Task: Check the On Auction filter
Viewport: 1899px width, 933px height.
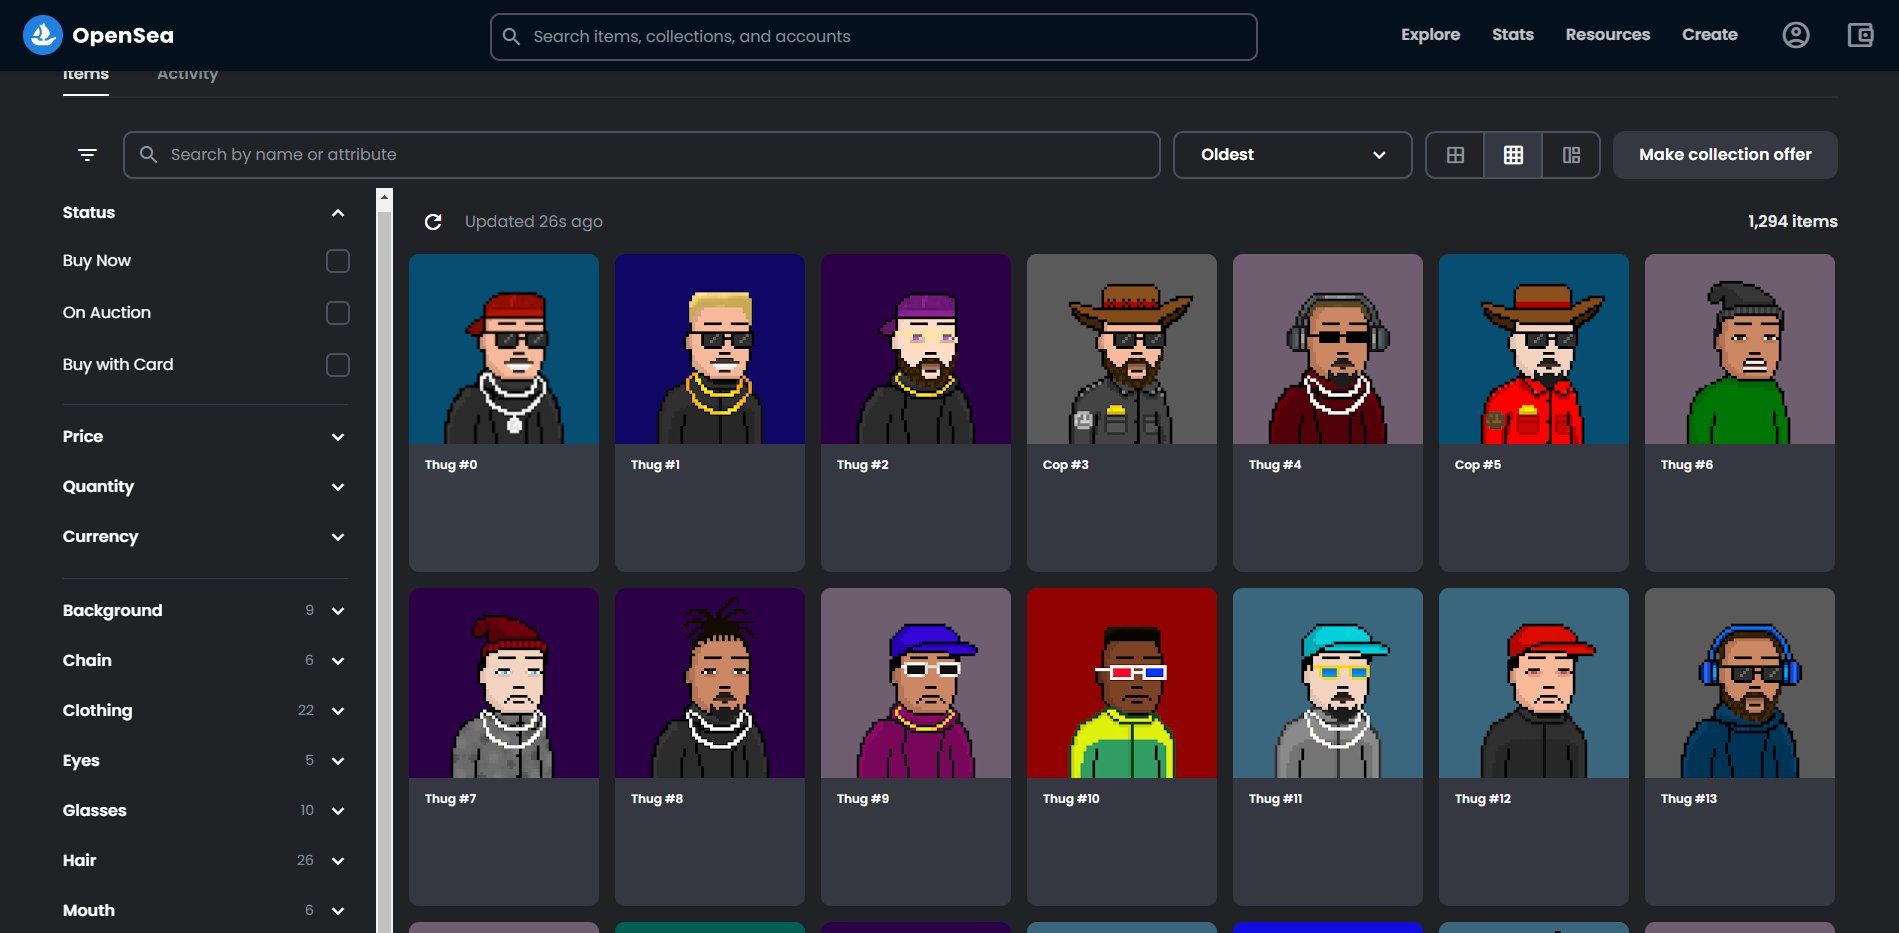Action: (x=338, y=313)
